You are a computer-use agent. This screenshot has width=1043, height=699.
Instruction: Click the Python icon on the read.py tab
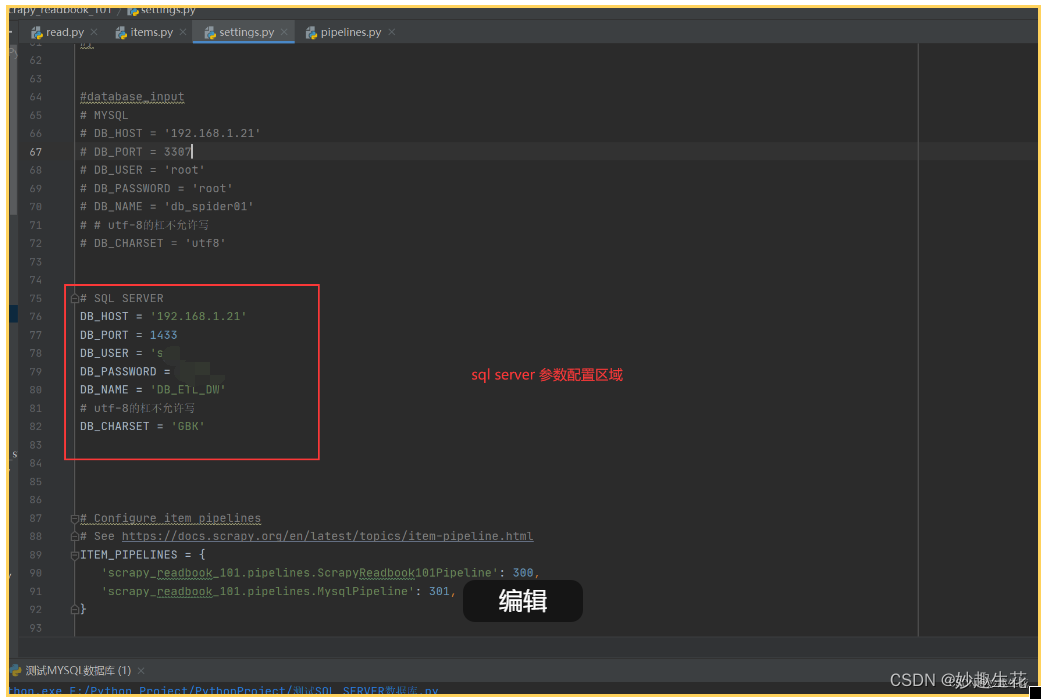point(35,31)
